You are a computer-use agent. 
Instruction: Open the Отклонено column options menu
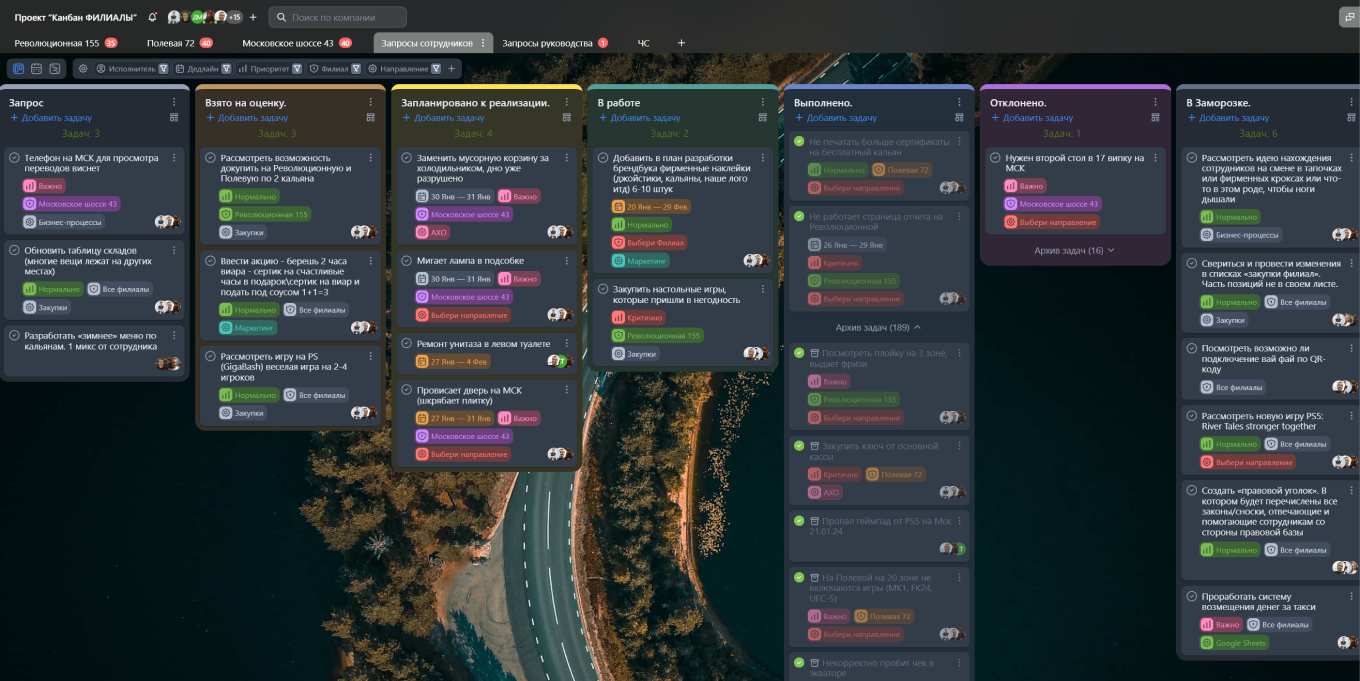pyautogui.click(x=1155, y=102)
